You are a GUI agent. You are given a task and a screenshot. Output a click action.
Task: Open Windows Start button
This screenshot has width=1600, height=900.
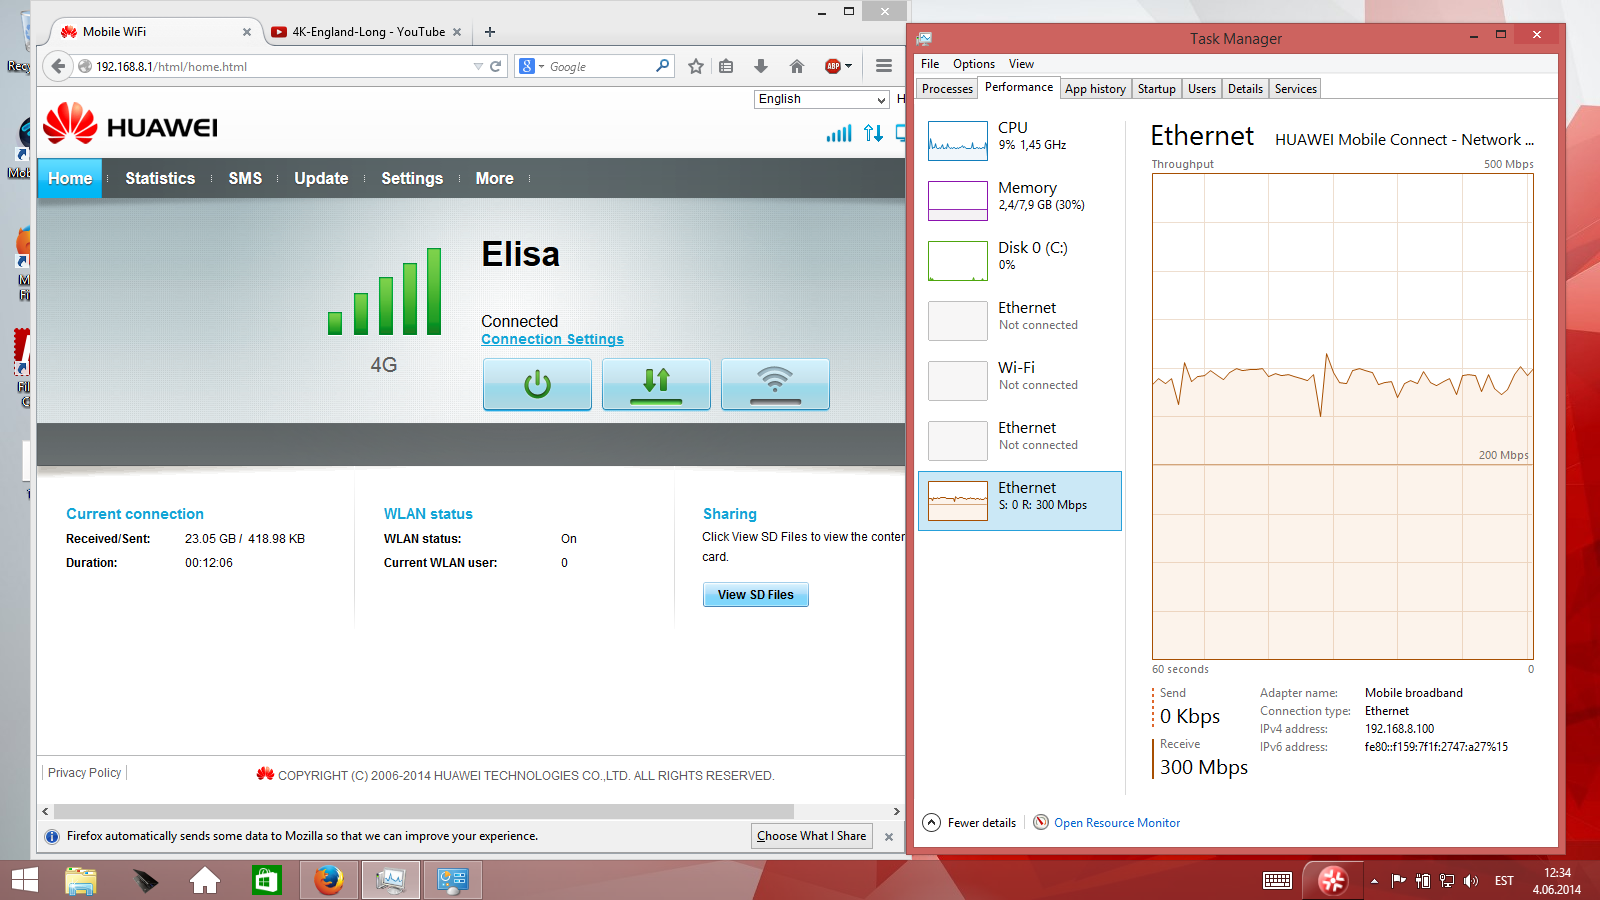24,880
